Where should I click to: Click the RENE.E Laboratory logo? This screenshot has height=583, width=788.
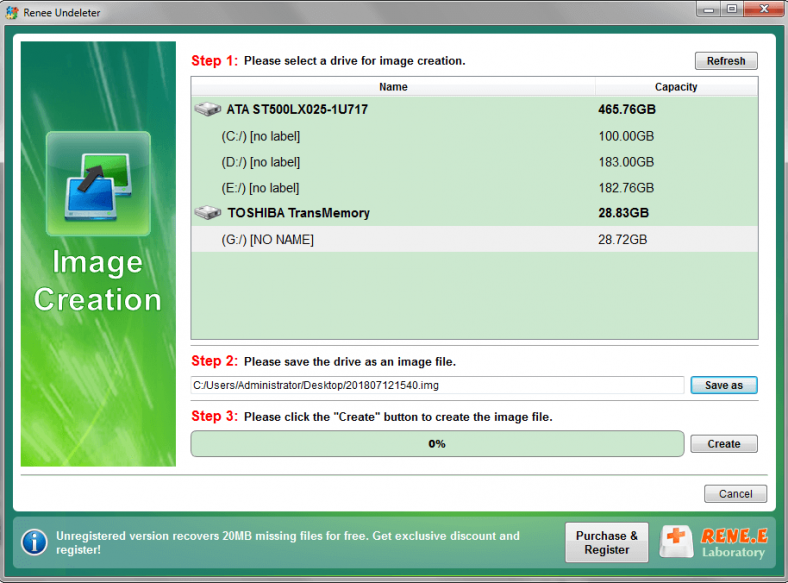coord(714,543)
